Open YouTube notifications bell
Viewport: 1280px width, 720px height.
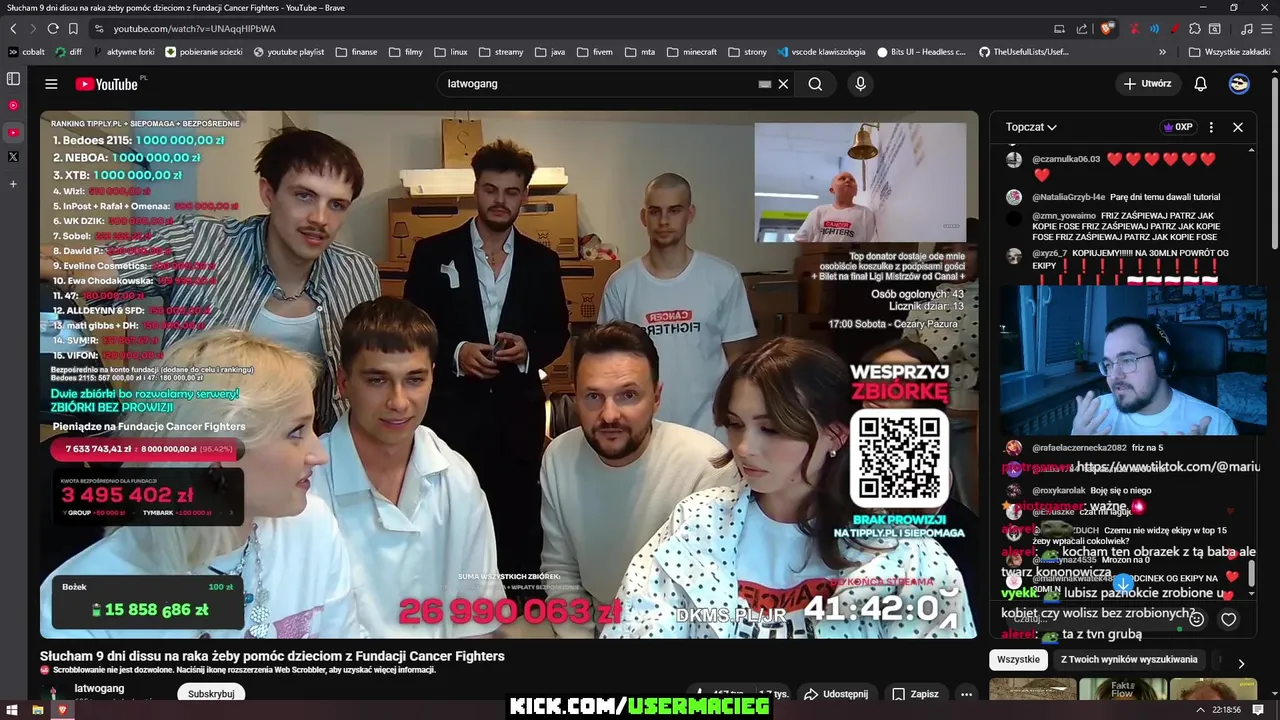tap(1200, 84)
